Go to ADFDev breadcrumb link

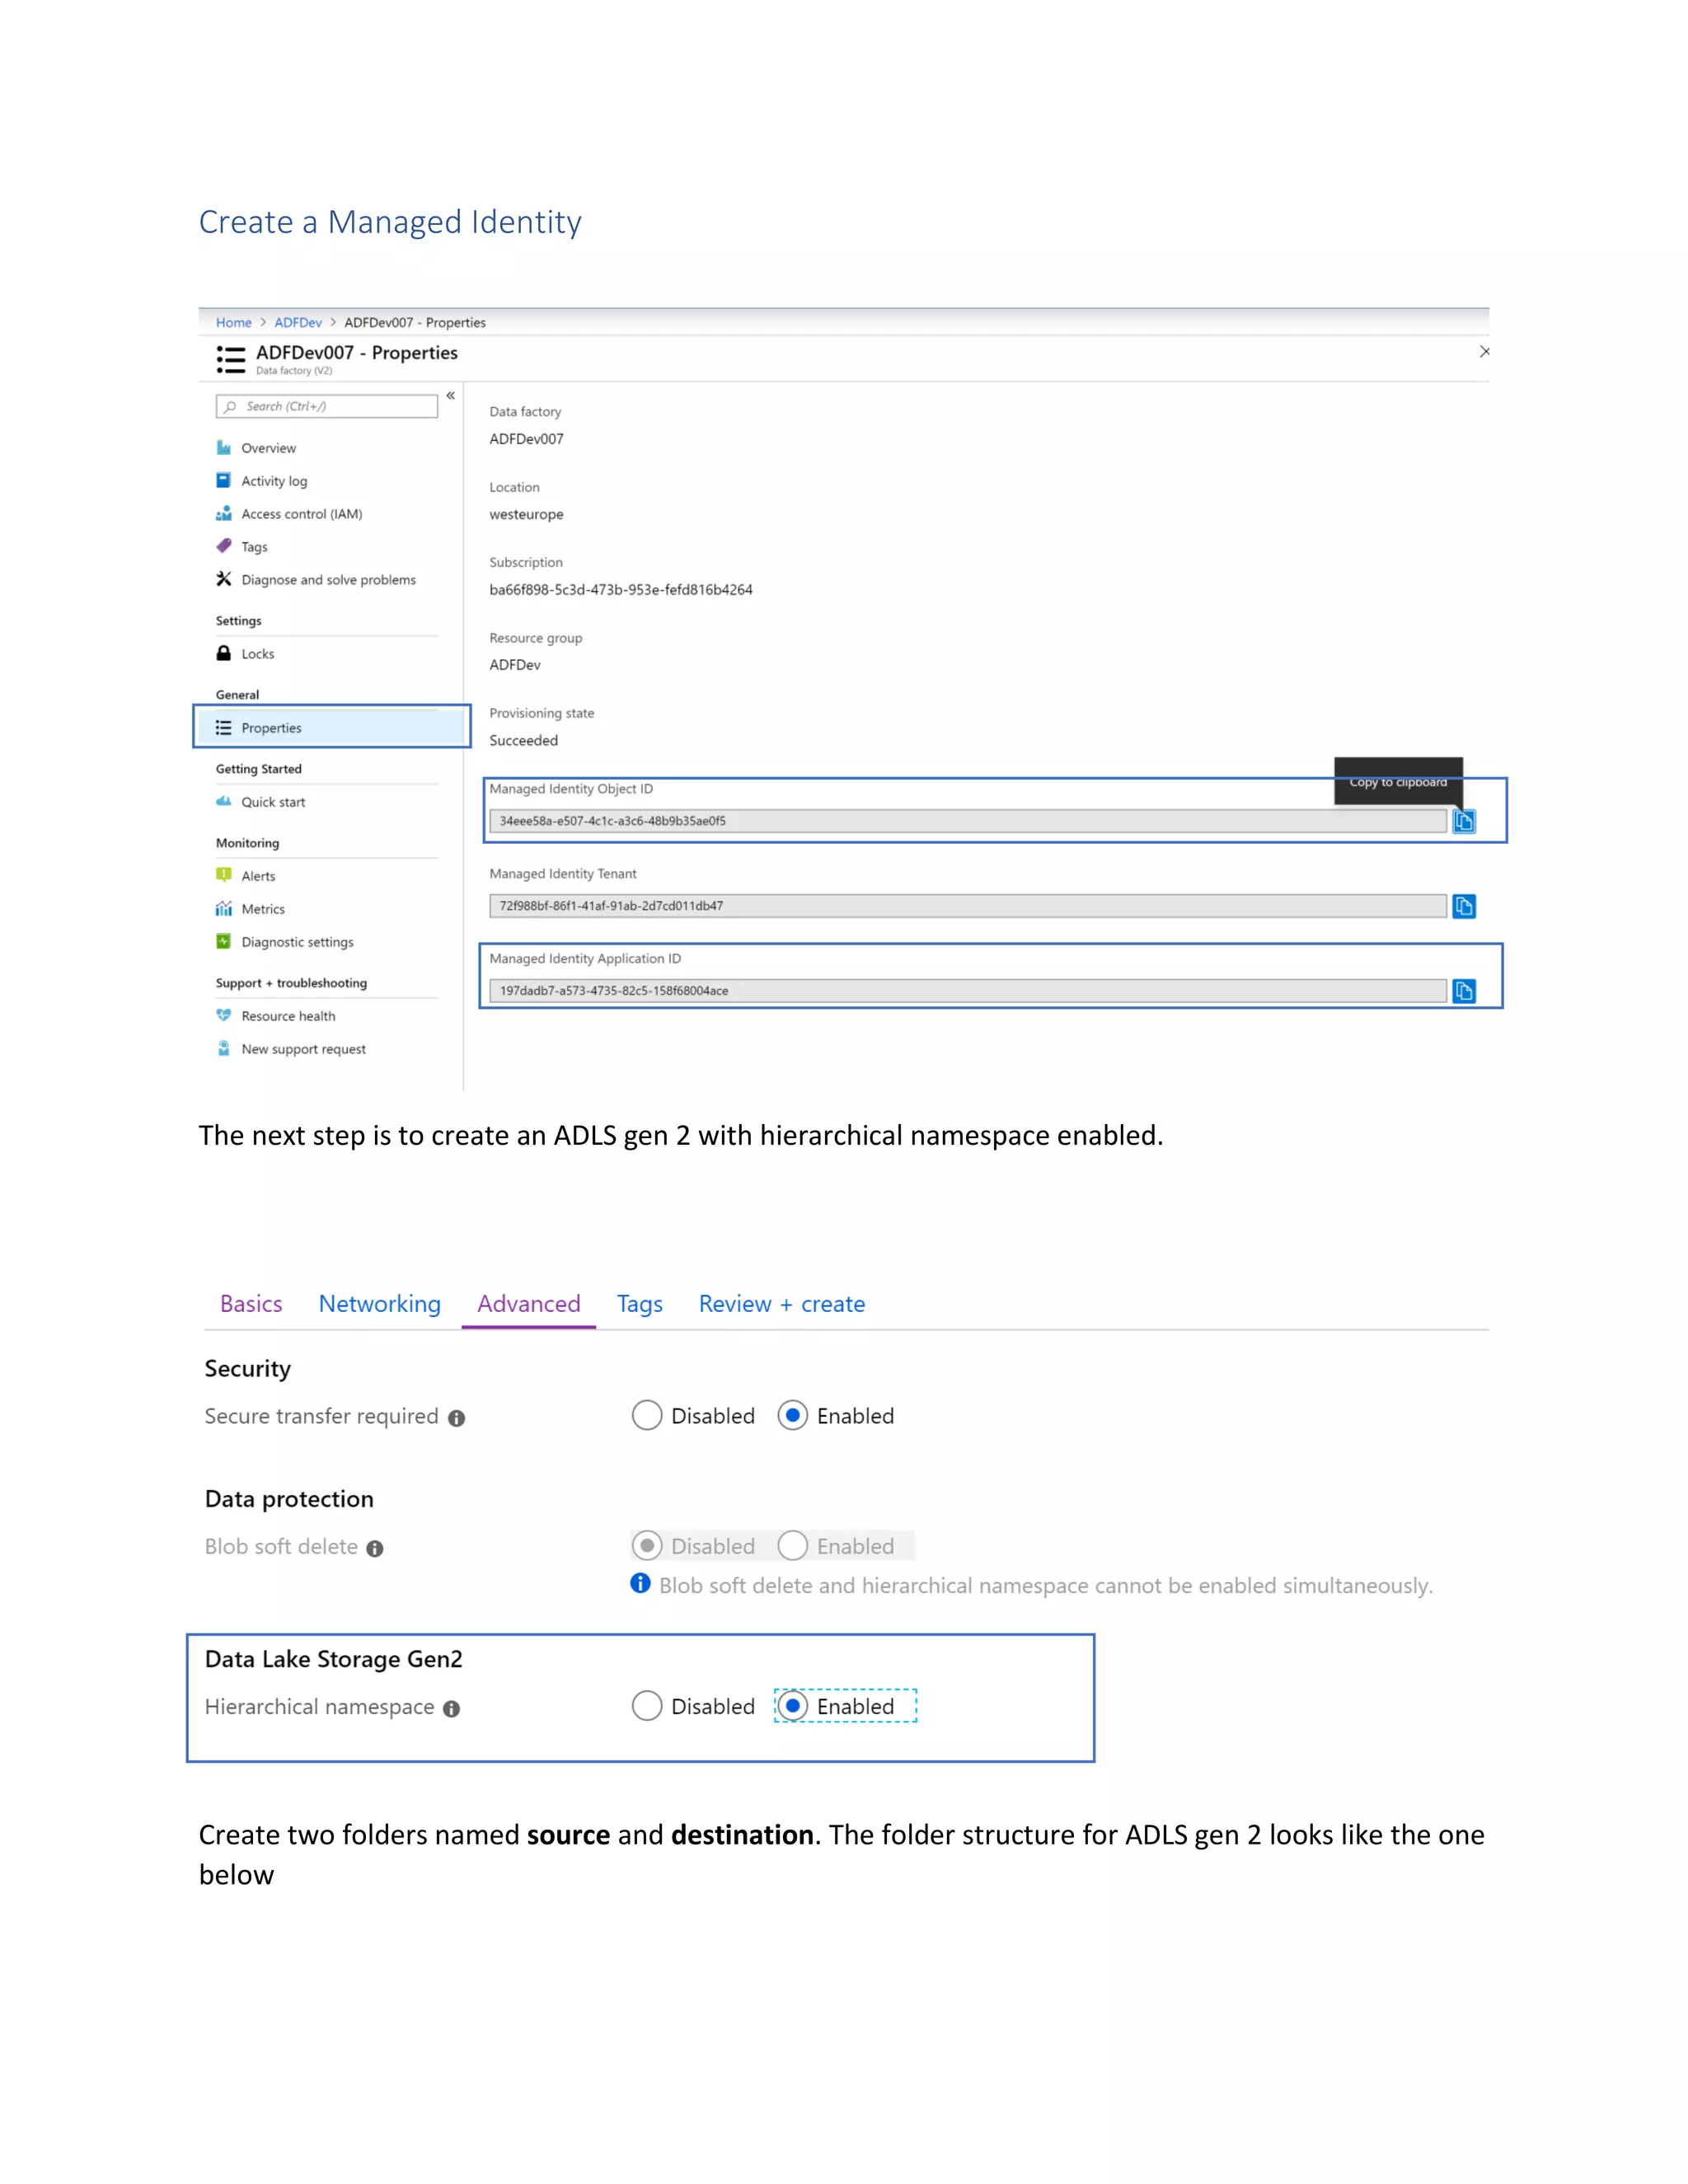coord(298,322)
